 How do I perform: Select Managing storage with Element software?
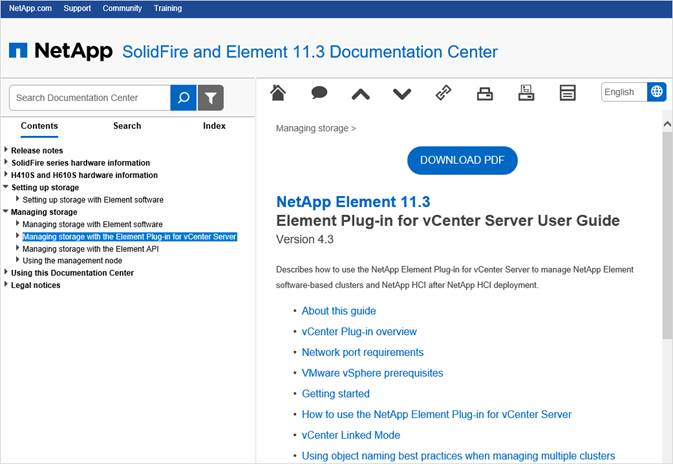(x=93, y=224)
